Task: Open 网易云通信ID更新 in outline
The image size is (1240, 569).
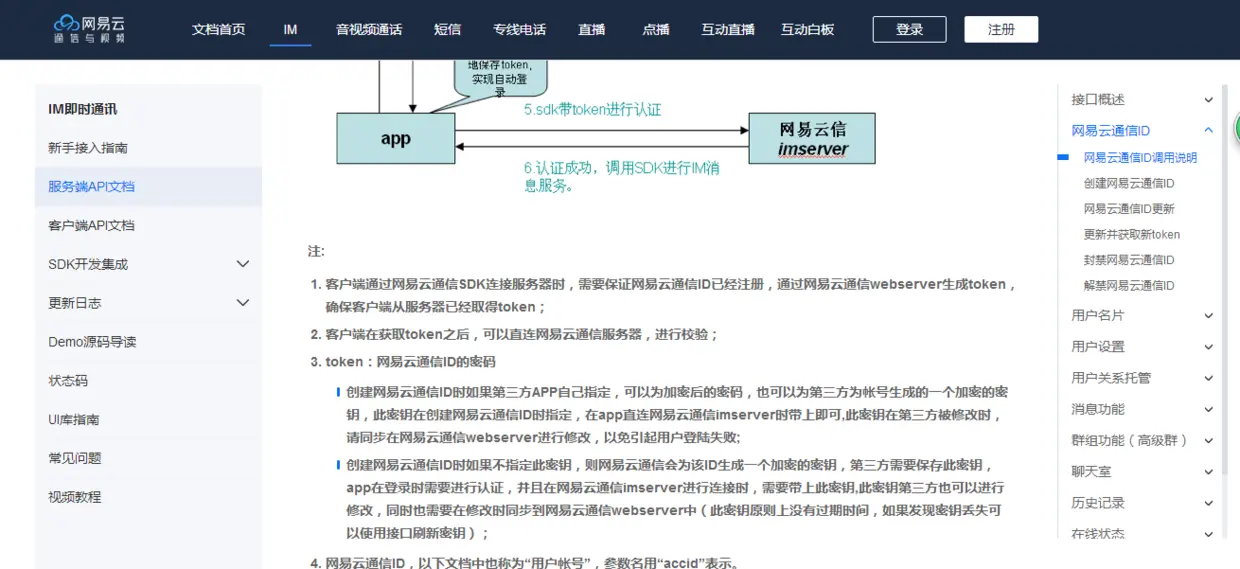Action: point(1129,209)
